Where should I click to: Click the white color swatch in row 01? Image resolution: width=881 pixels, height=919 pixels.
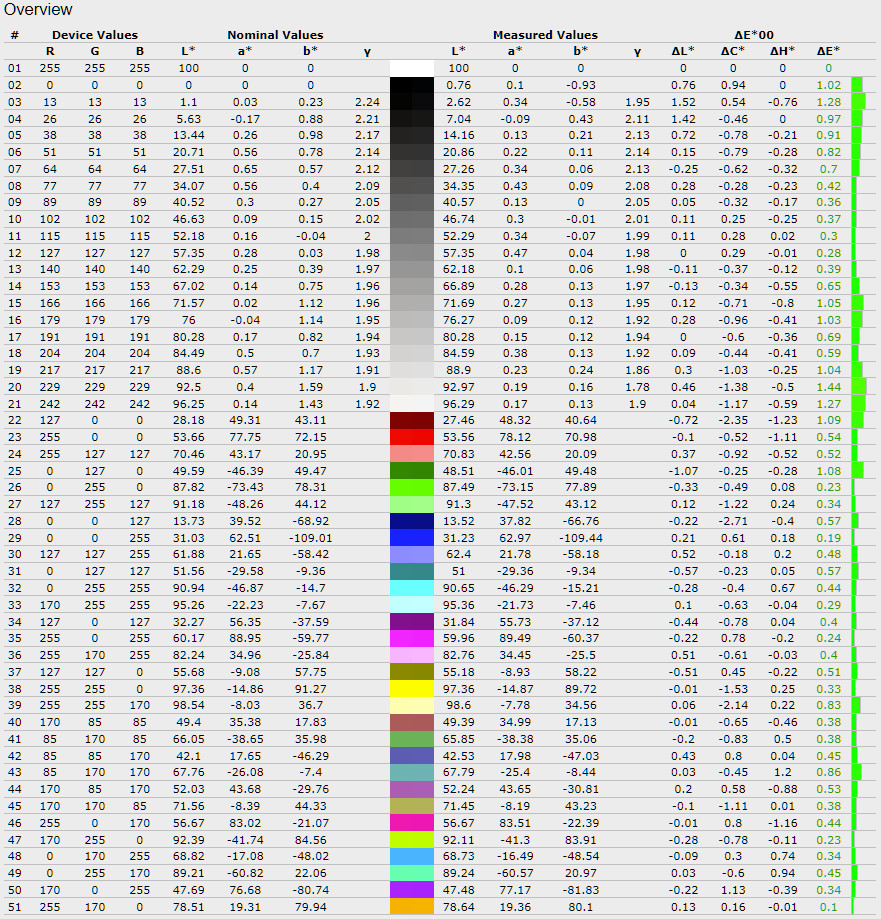coord(411,68)
